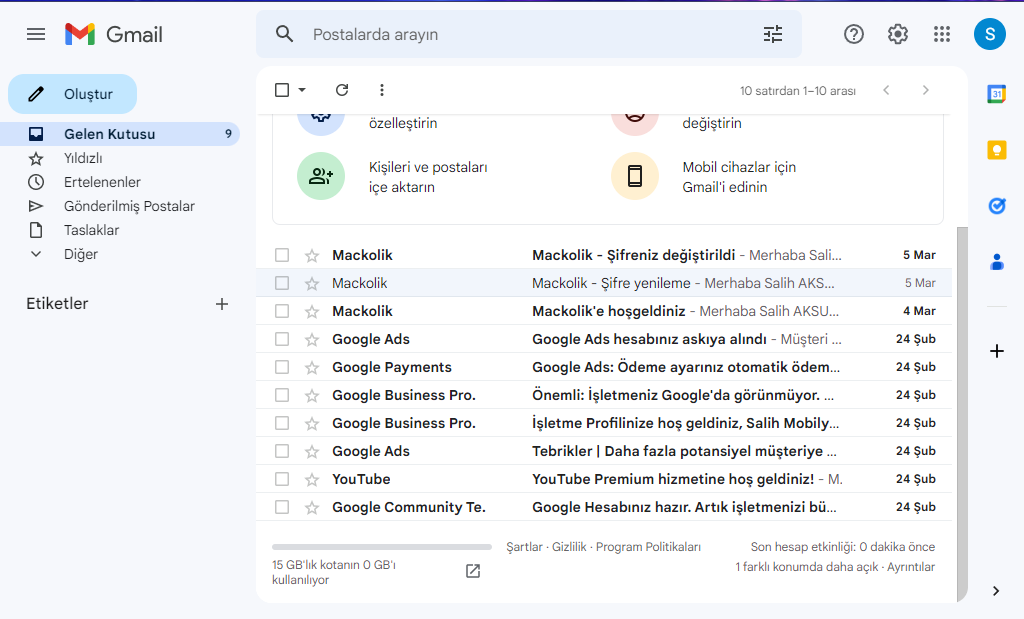The image size is (1024, 619).
Task: Click the mail list vertical scrollbar
Action: click(962, 414)
